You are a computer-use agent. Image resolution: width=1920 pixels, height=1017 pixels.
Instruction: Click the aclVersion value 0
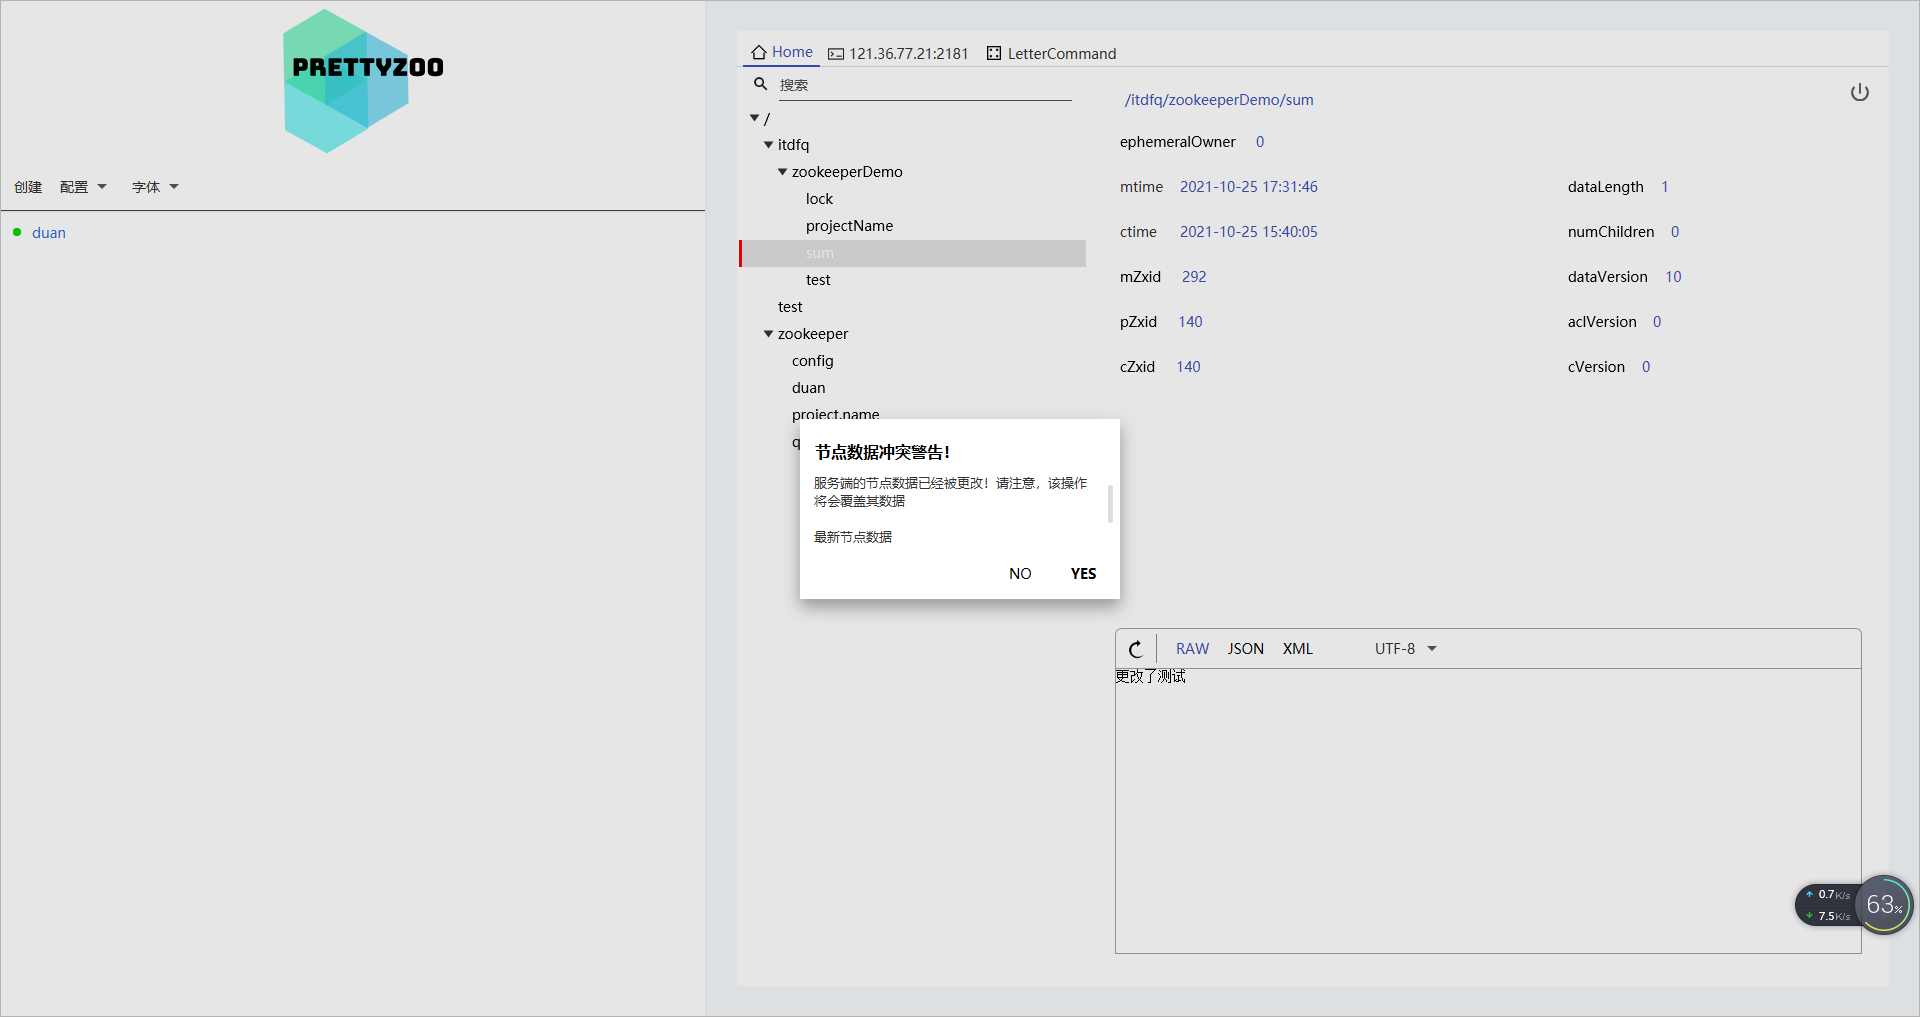(x=1657, y=322)
